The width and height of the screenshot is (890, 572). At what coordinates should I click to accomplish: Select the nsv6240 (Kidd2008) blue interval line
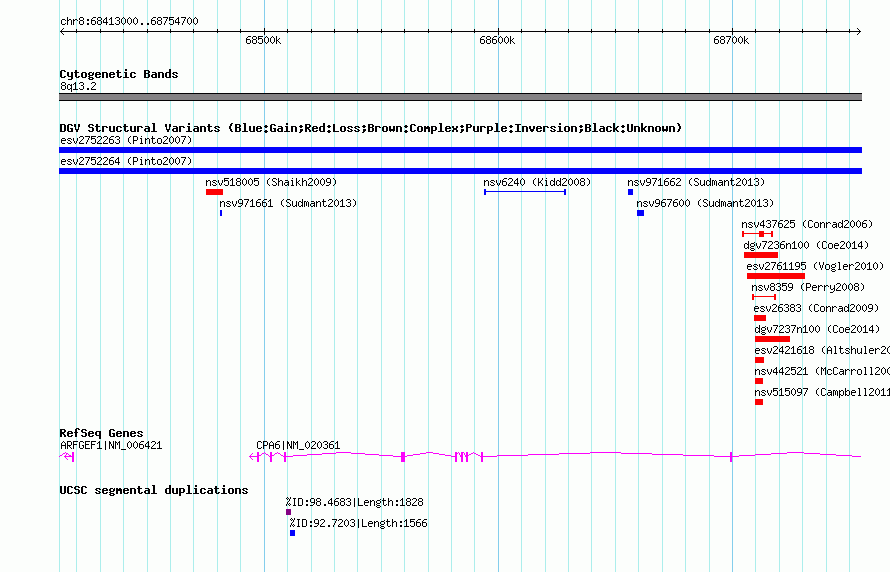point(525,192)
